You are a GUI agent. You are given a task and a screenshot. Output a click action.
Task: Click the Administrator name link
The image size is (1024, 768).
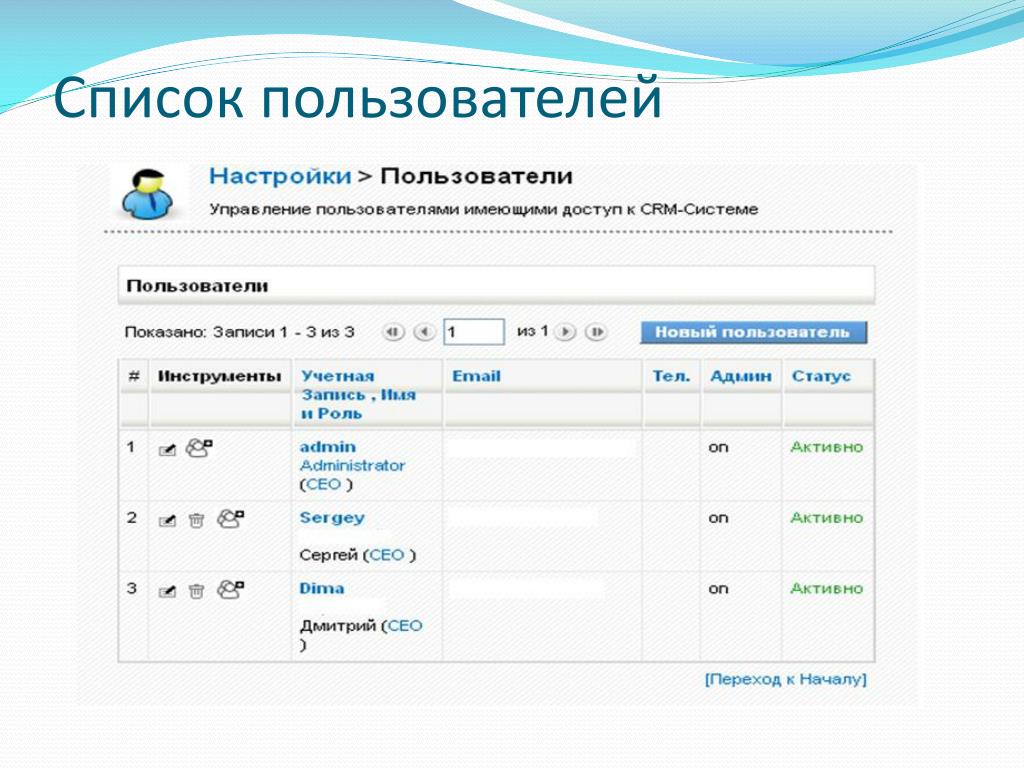point(353,466)
